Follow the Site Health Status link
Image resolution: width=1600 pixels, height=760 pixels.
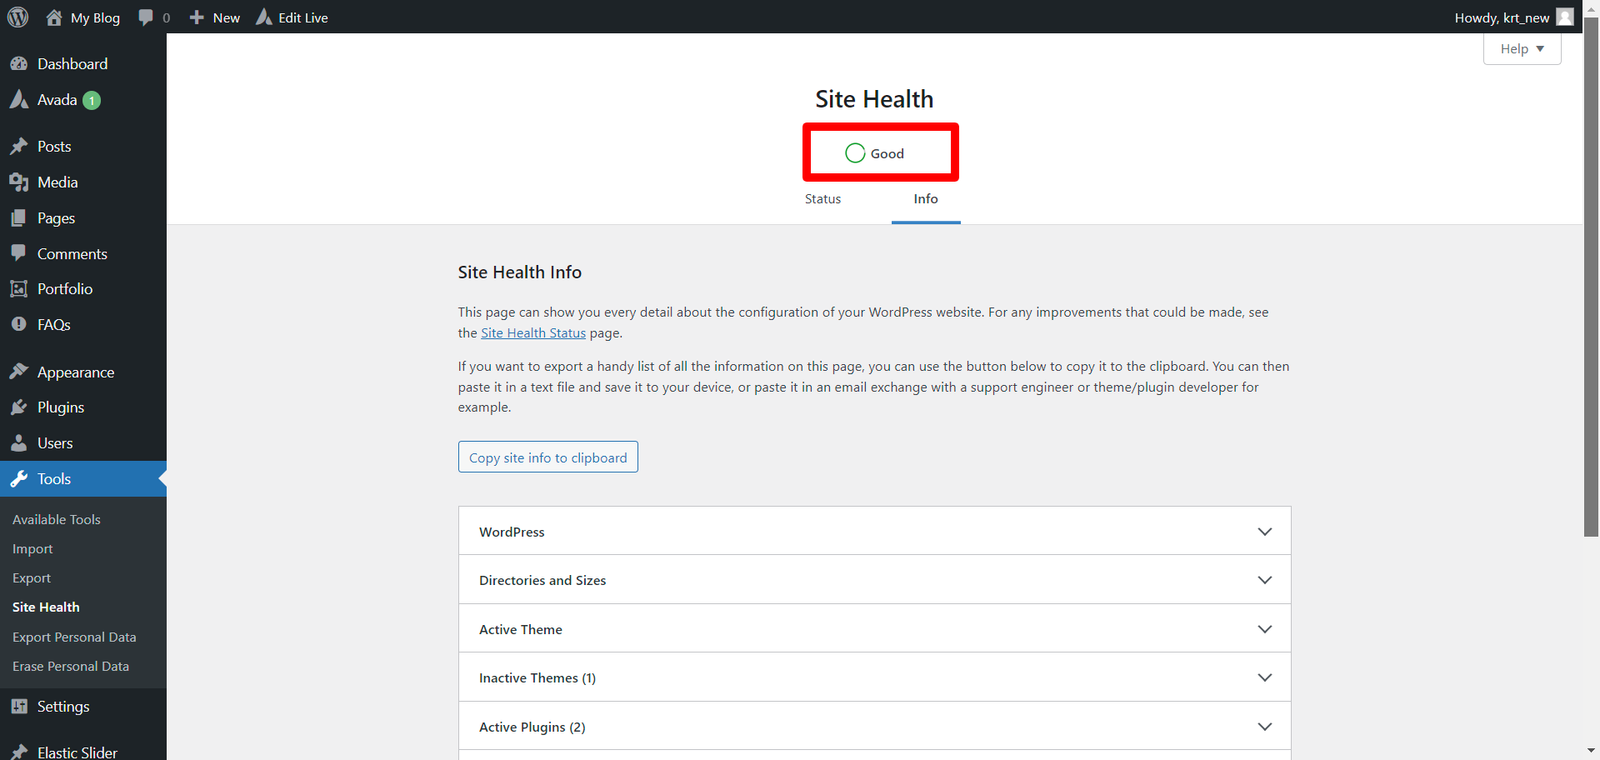[x=533, y=333]
